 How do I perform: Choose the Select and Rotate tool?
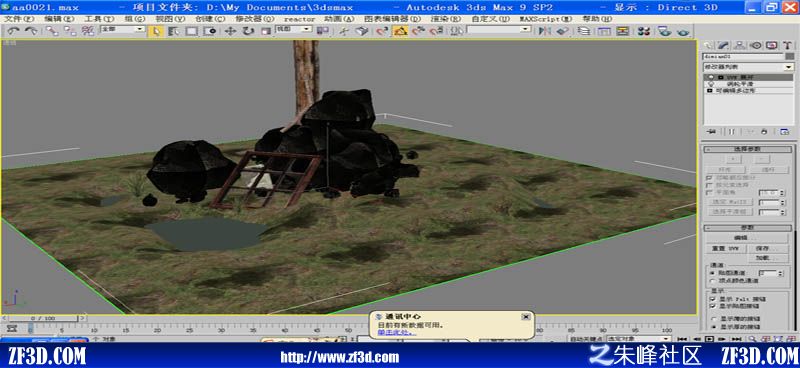point(248,31)
